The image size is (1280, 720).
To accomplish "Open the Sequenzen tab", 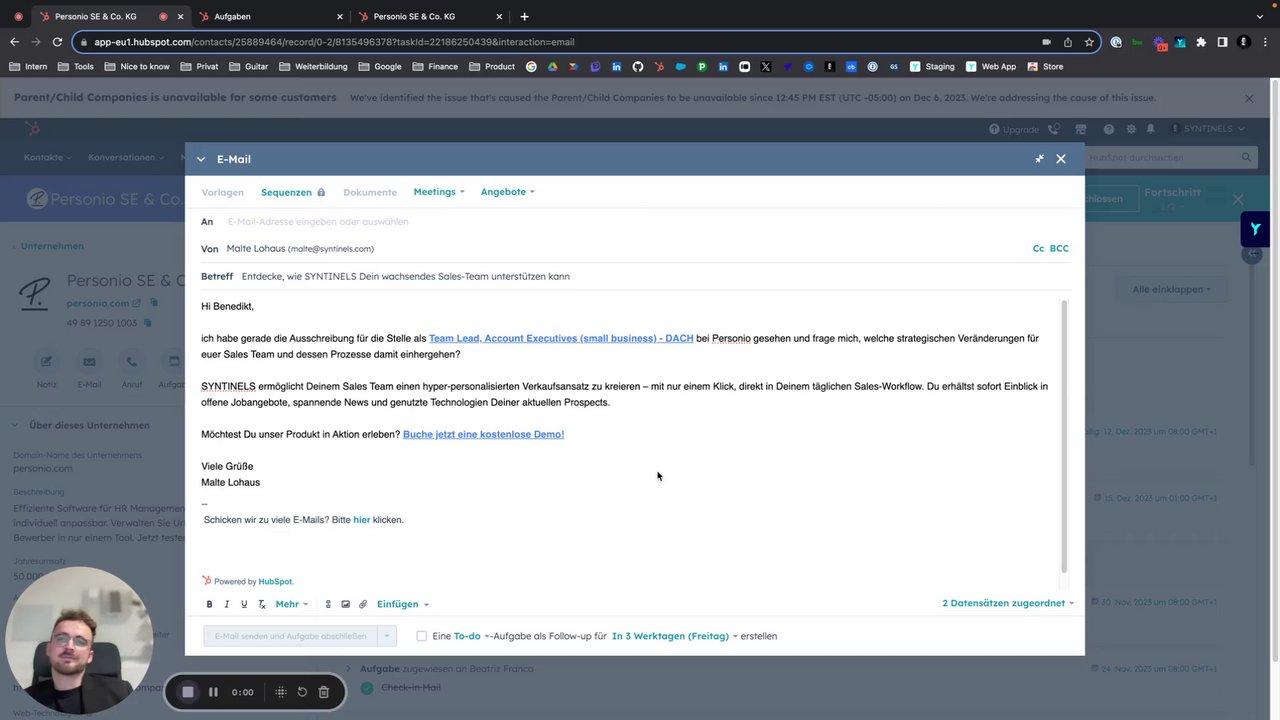I will (293, 192).
